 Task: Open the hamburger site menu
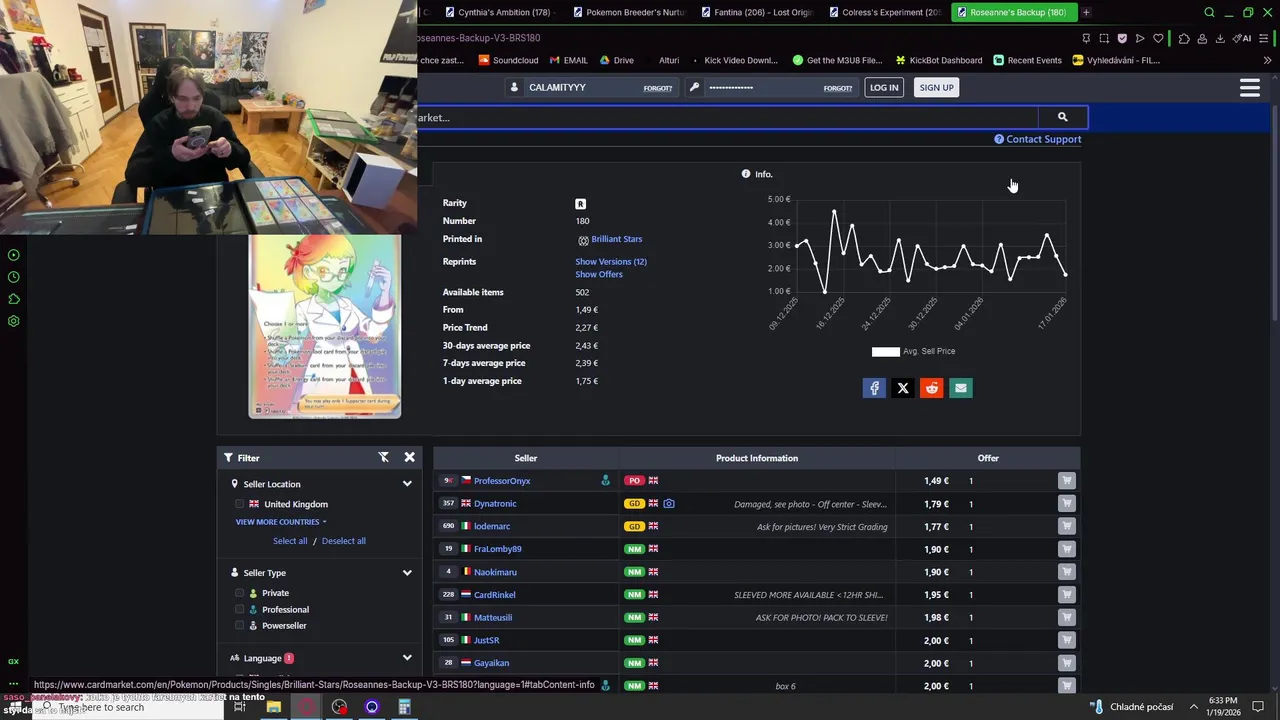click(x=1249, y=88)
